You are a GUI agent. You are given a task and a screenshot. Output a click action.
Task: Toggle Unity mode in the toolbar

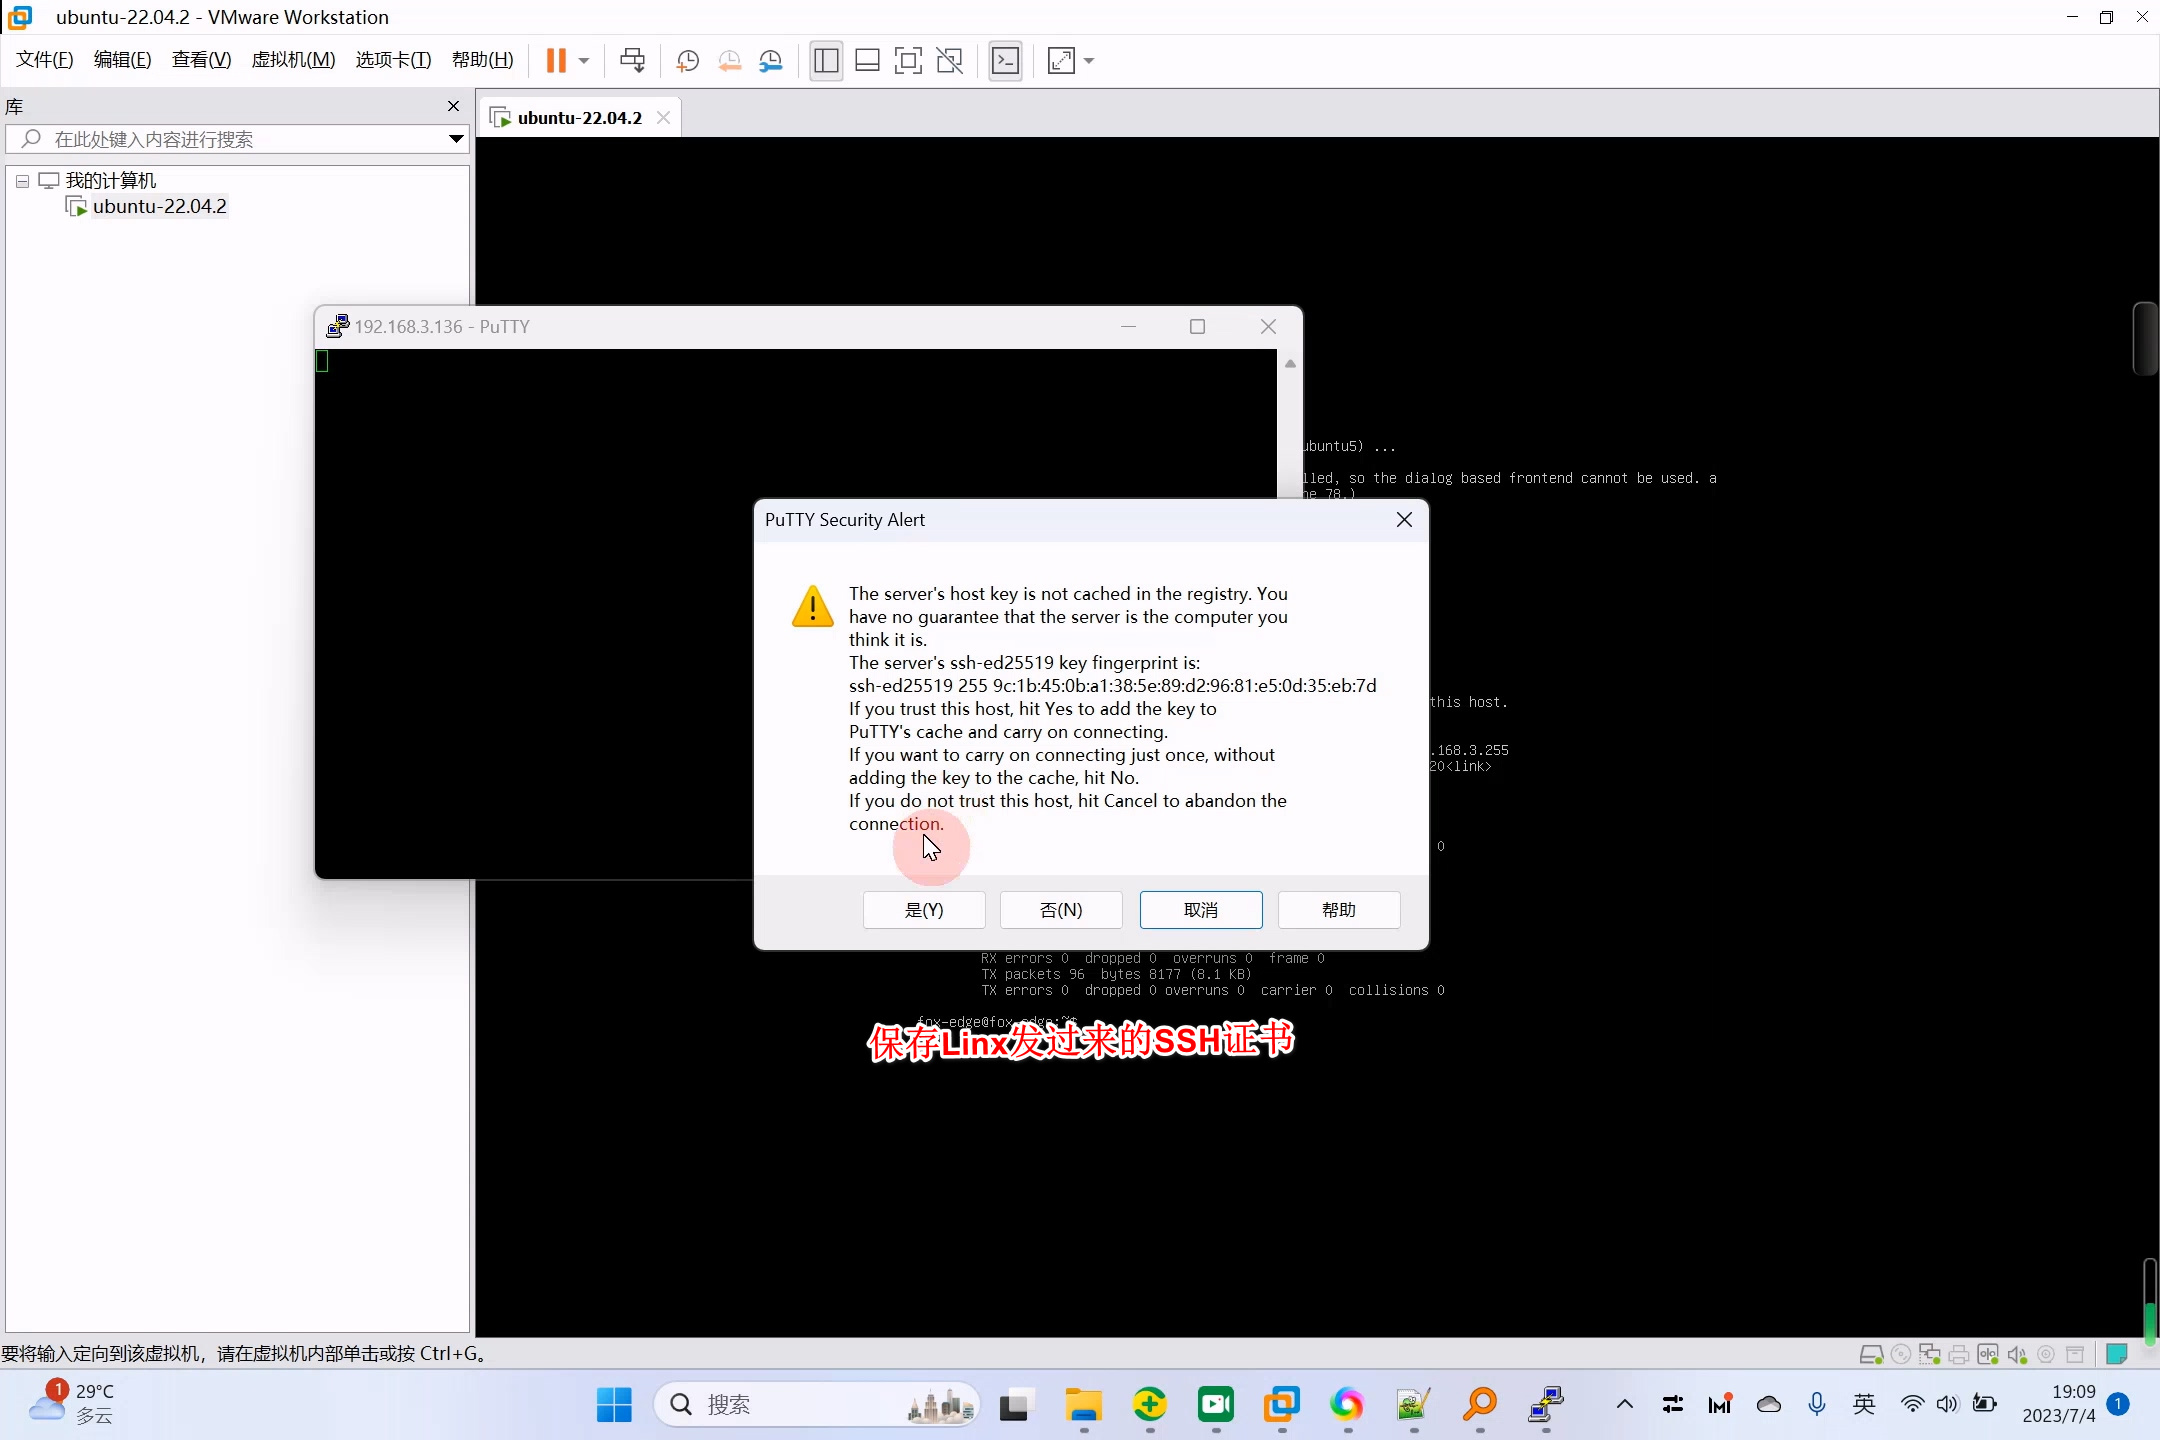950,61
